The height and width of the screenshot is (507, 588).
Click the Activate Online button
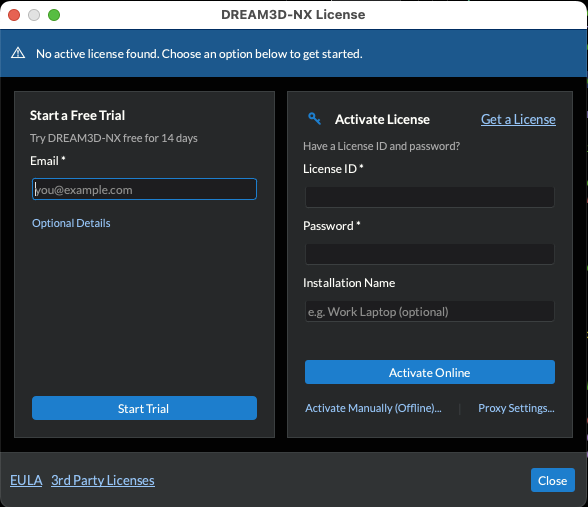point(430,372)
